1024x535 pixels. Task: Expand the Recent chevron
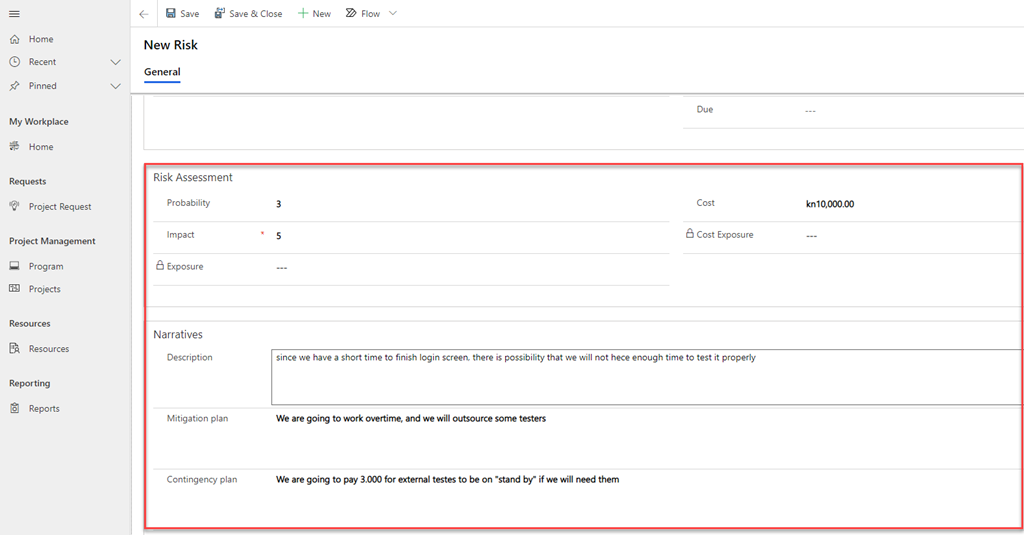tap(115, 62)
